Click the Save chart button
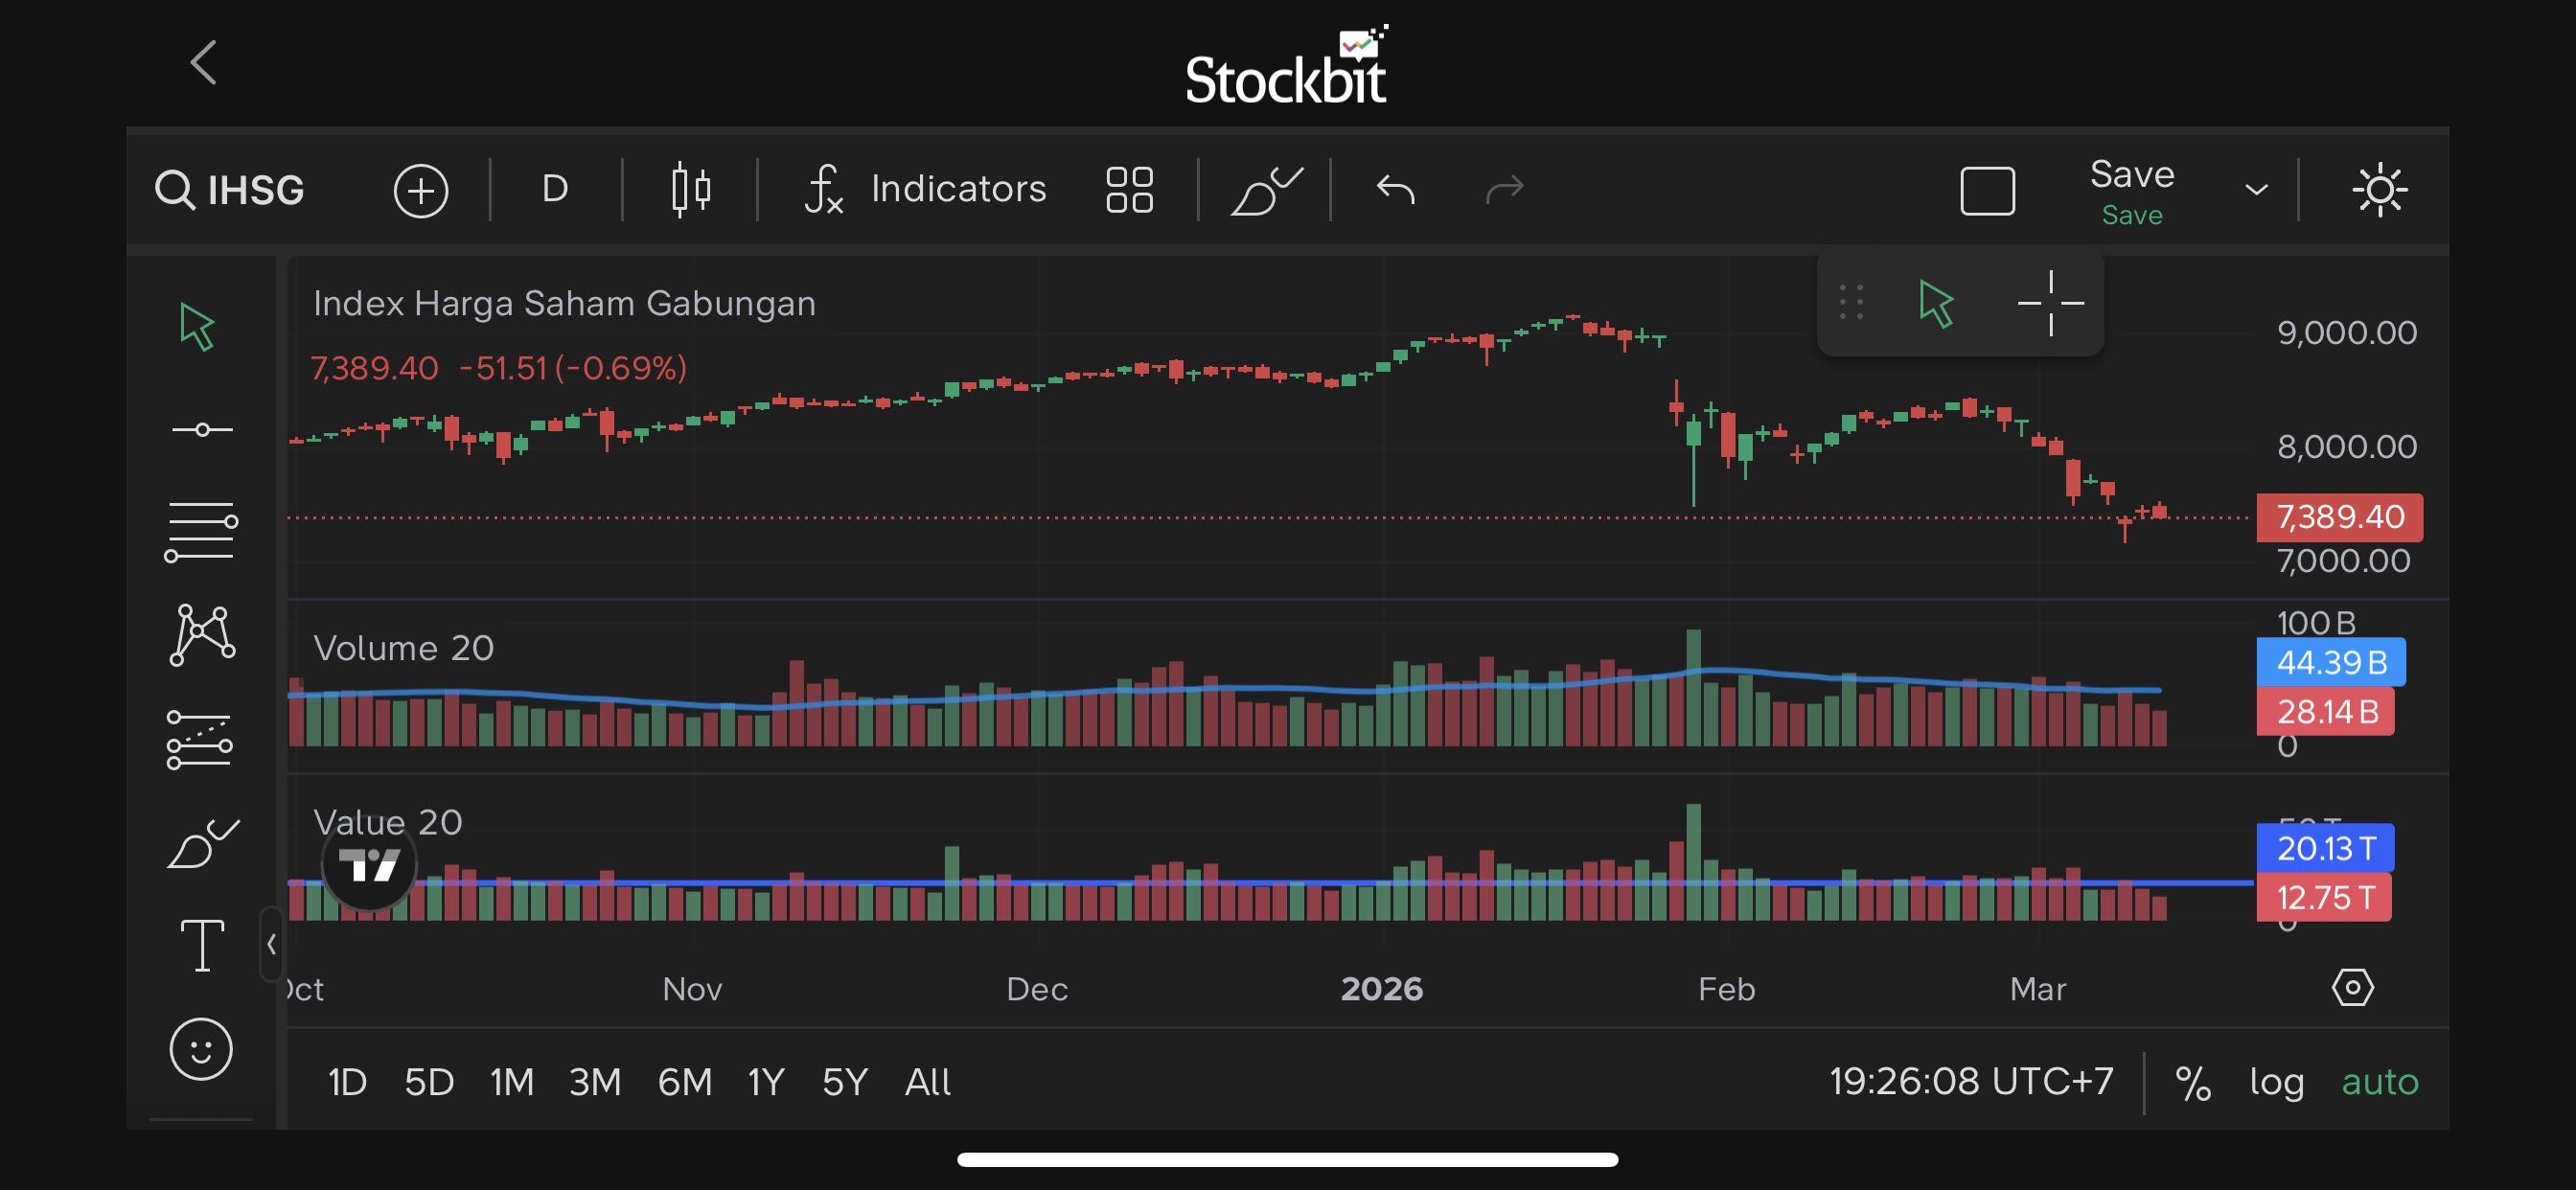 pyautogui.click(x=2131, y=189)
